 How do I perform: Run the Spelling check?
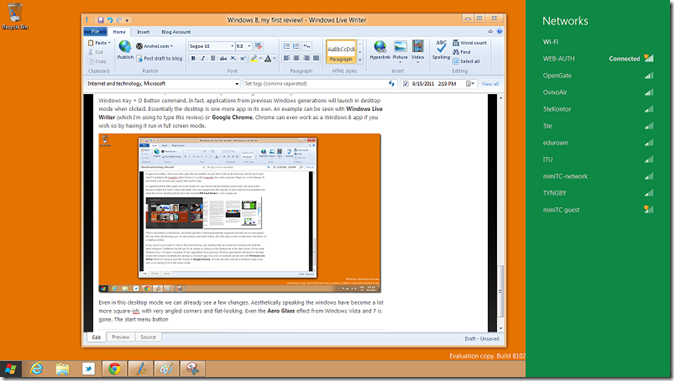pyautogui.click(x=441, y=50)
